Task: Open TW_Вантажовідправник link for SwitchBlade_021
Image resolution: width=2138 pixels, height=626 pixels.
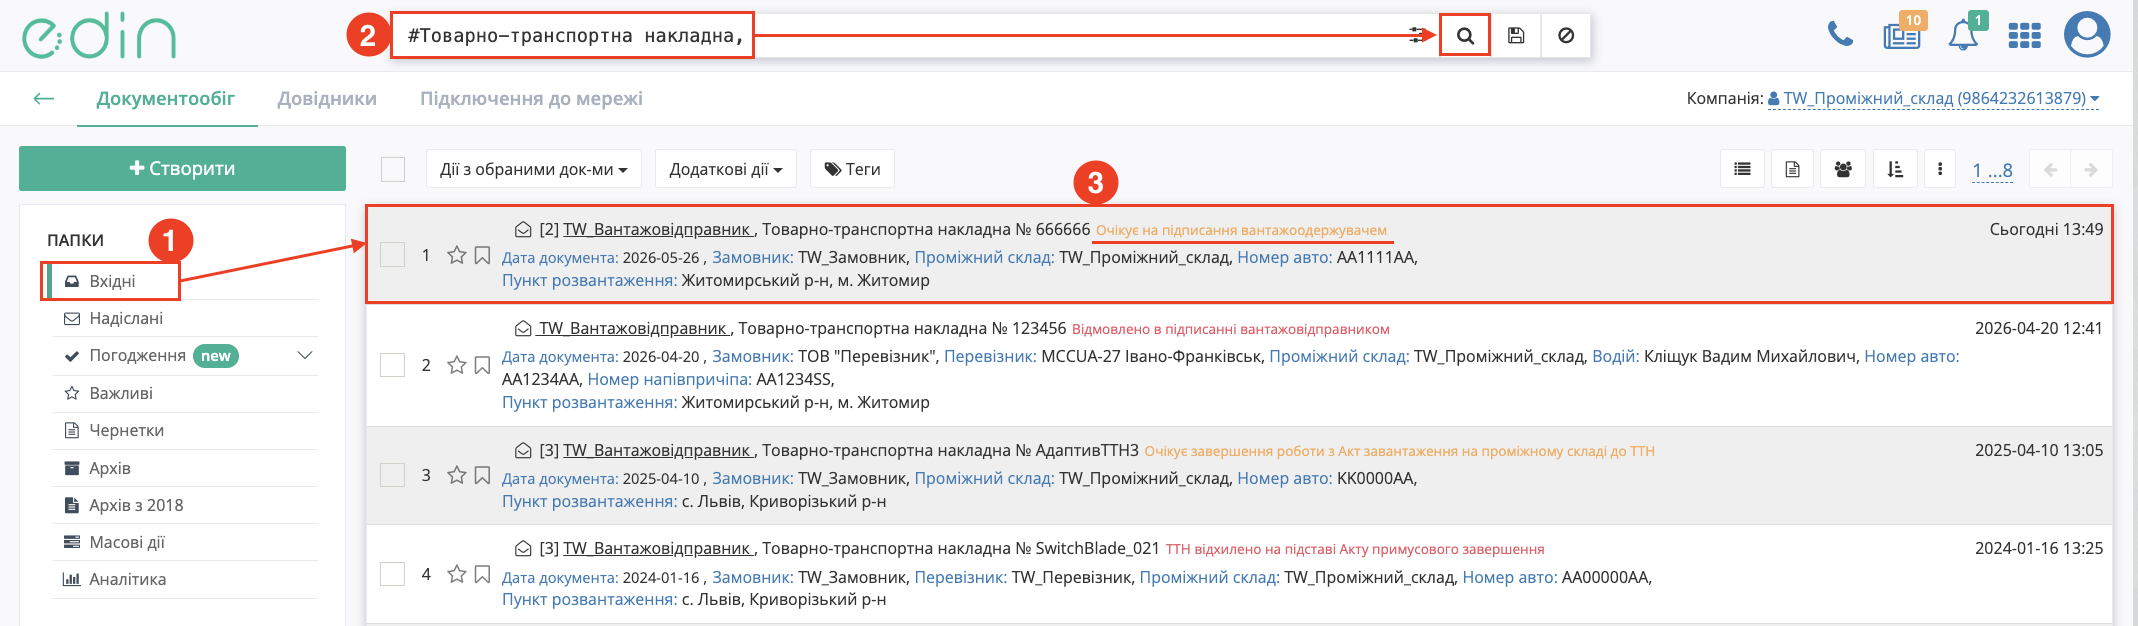Action: [658, 548]
